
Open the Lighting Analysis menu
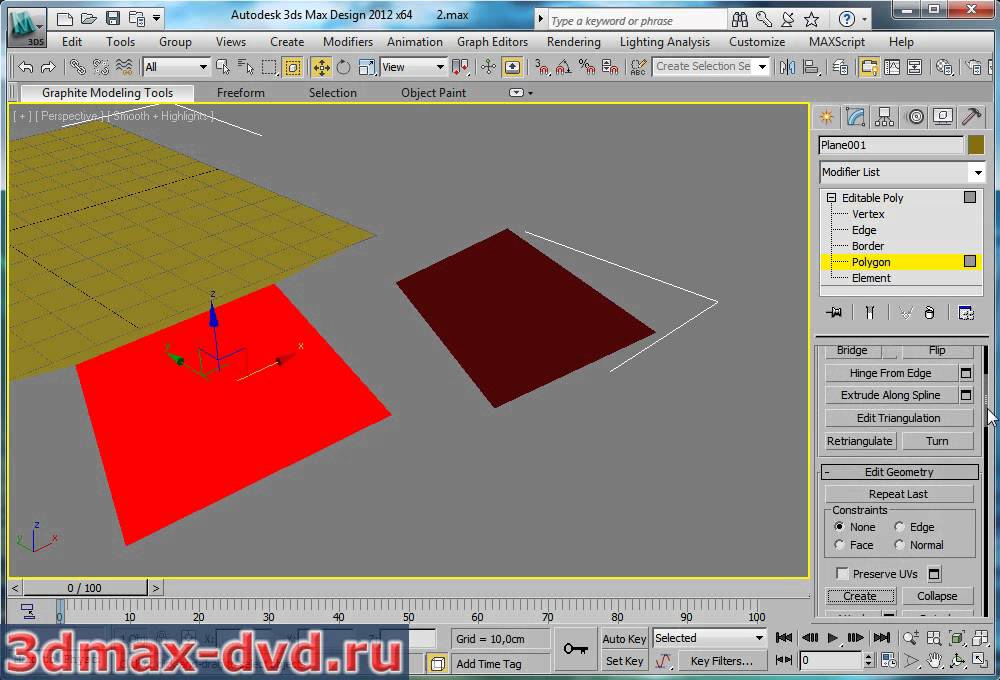coord(665,41)
